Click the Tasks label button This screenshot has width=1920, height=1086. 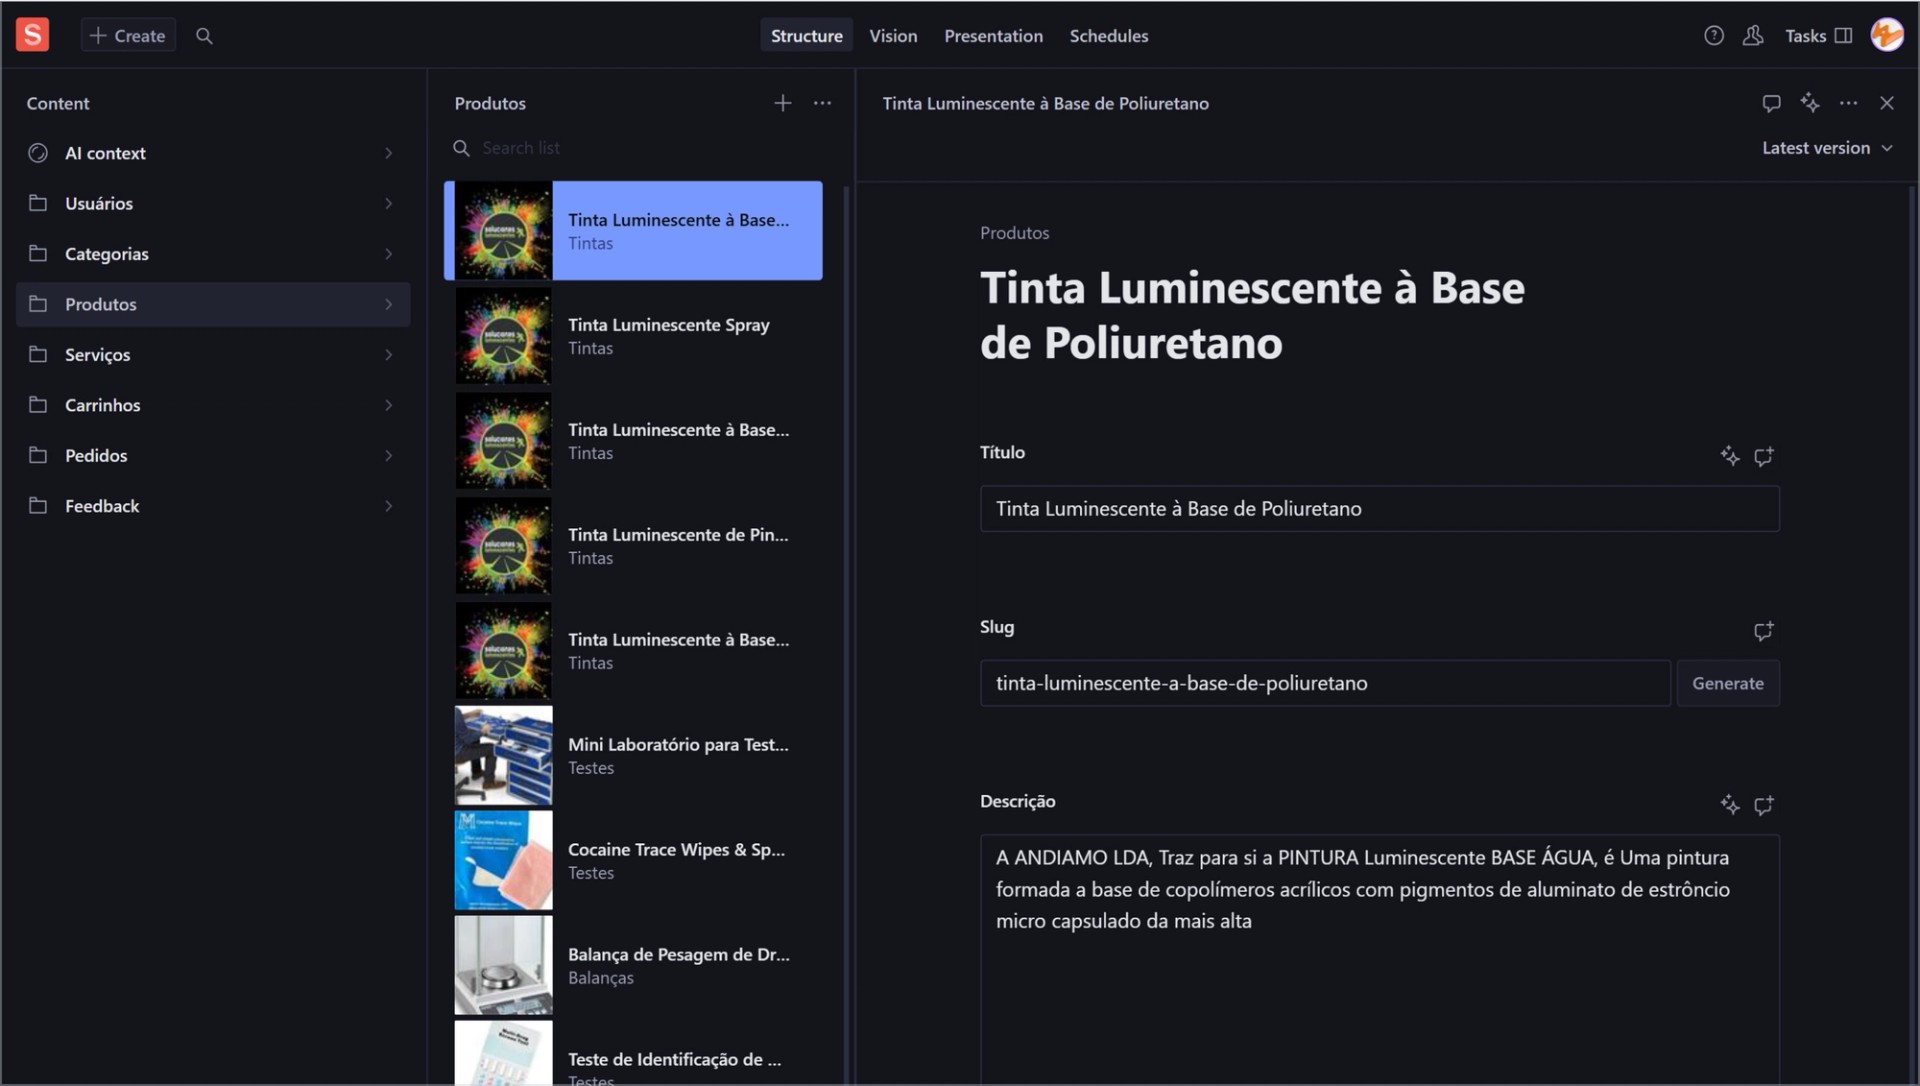pos(1805,36)
